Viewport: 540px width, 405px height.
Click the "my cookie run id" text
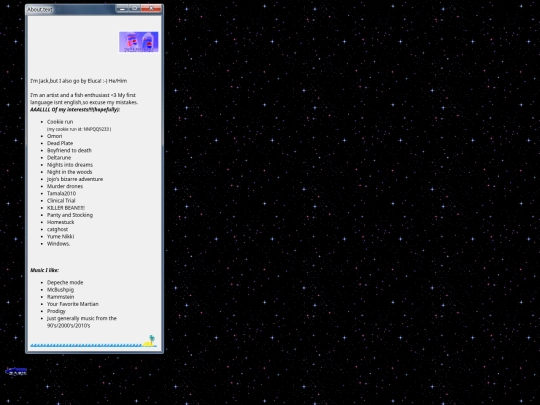pos(79,129)
